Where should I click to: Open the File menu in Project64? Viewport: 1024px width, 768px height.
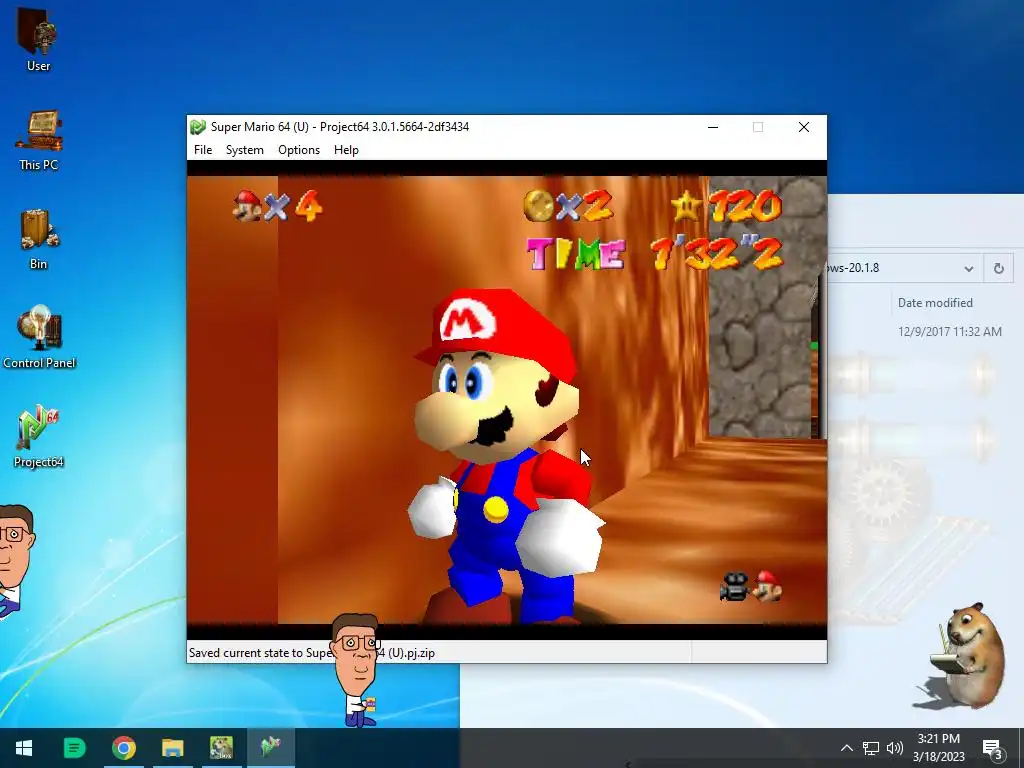(x=203, y=150)
